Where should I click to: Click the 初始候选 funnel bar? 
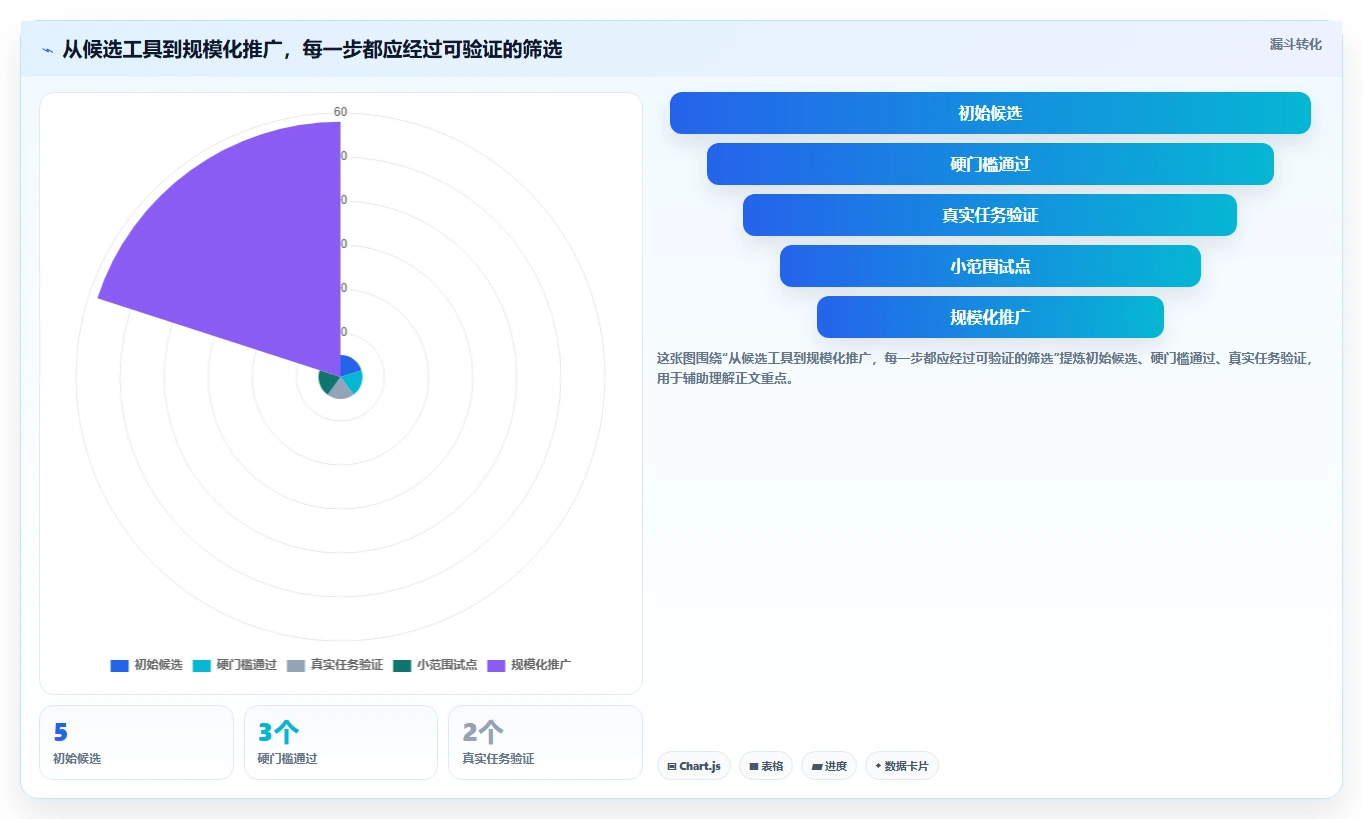click(990, 113)
